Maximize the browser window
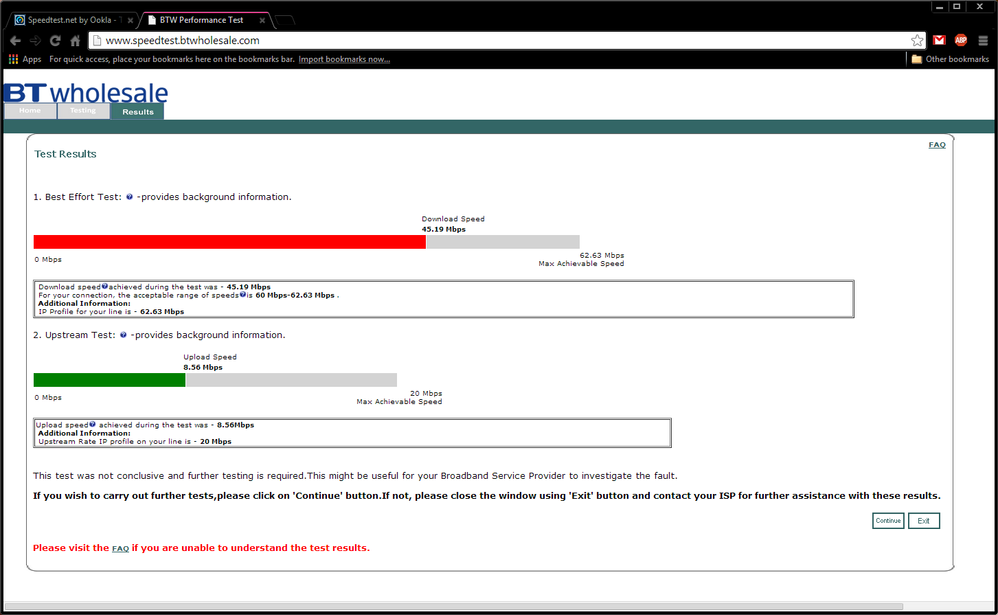The width and height of the screenshot is (998, 615). (x=957, y=7)
